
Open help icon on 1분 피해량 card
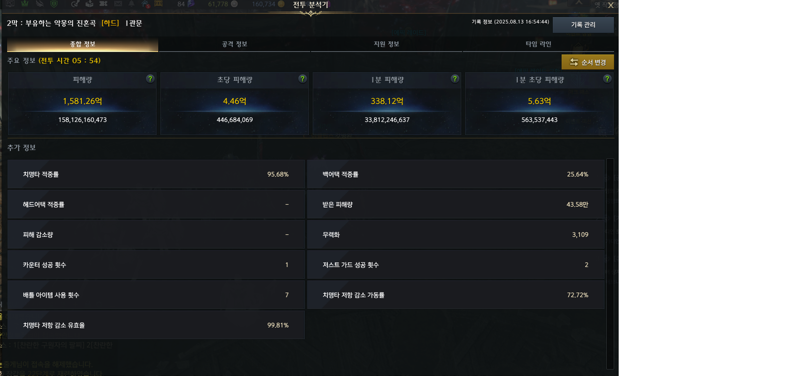click(455, 79)
